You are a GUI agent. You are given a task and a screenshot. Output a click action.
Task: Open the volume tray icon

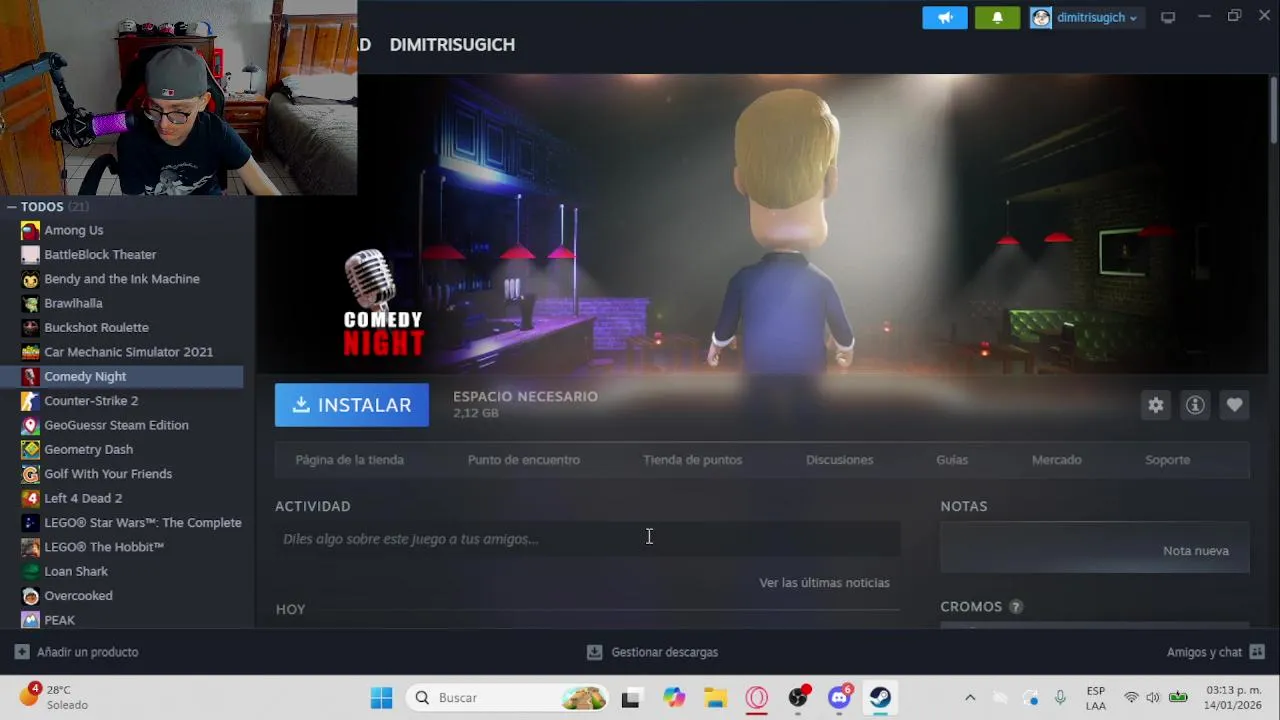tap(1153, 698)
